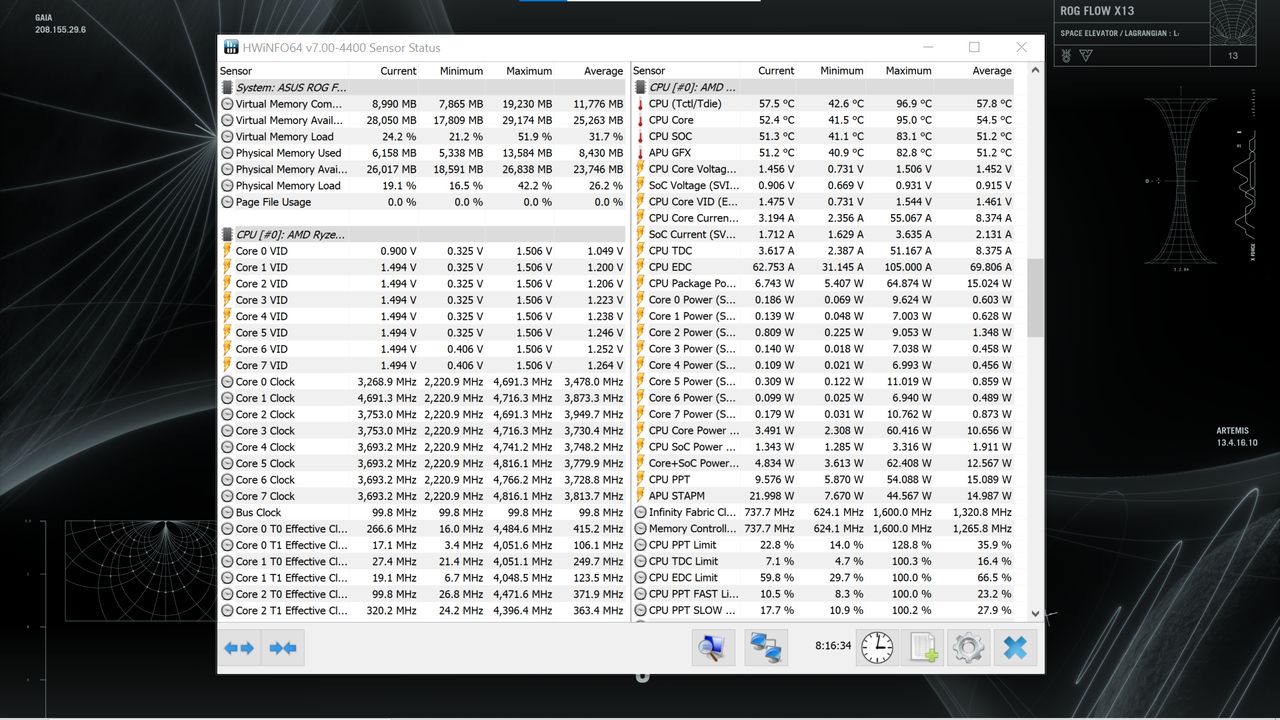Select the SoC Voltage row
1280x720 pixels.
[x=823, y=185]
